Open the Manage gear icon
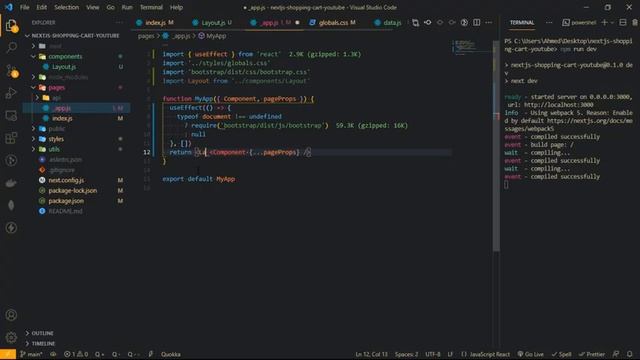640x360 pixels. pos(11,337)
